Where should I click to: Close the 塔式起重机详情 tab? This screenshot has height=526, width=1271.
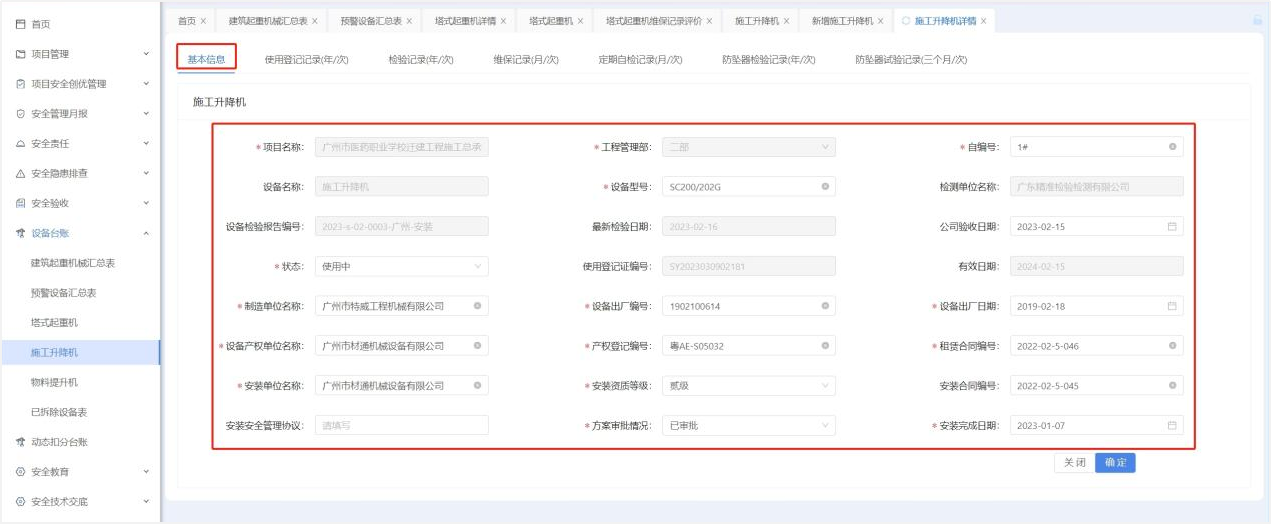503,21
